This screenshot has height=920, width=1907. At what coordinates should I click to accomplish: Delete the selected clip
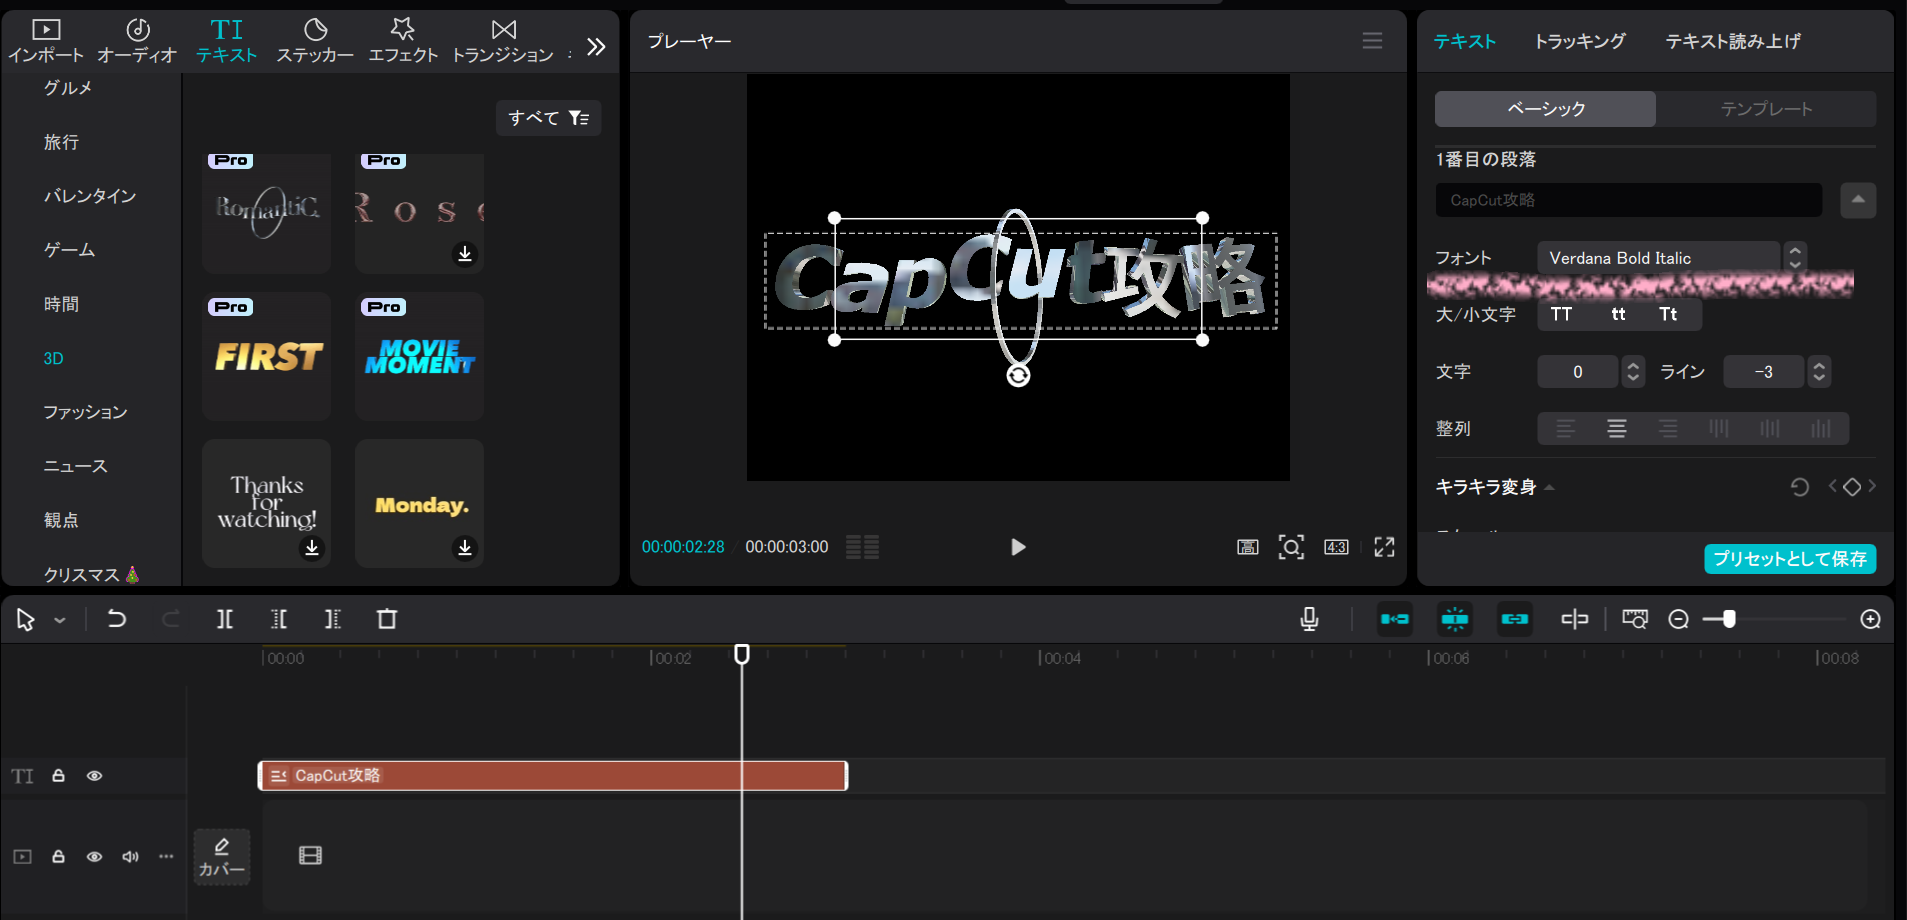click(387, 619)
